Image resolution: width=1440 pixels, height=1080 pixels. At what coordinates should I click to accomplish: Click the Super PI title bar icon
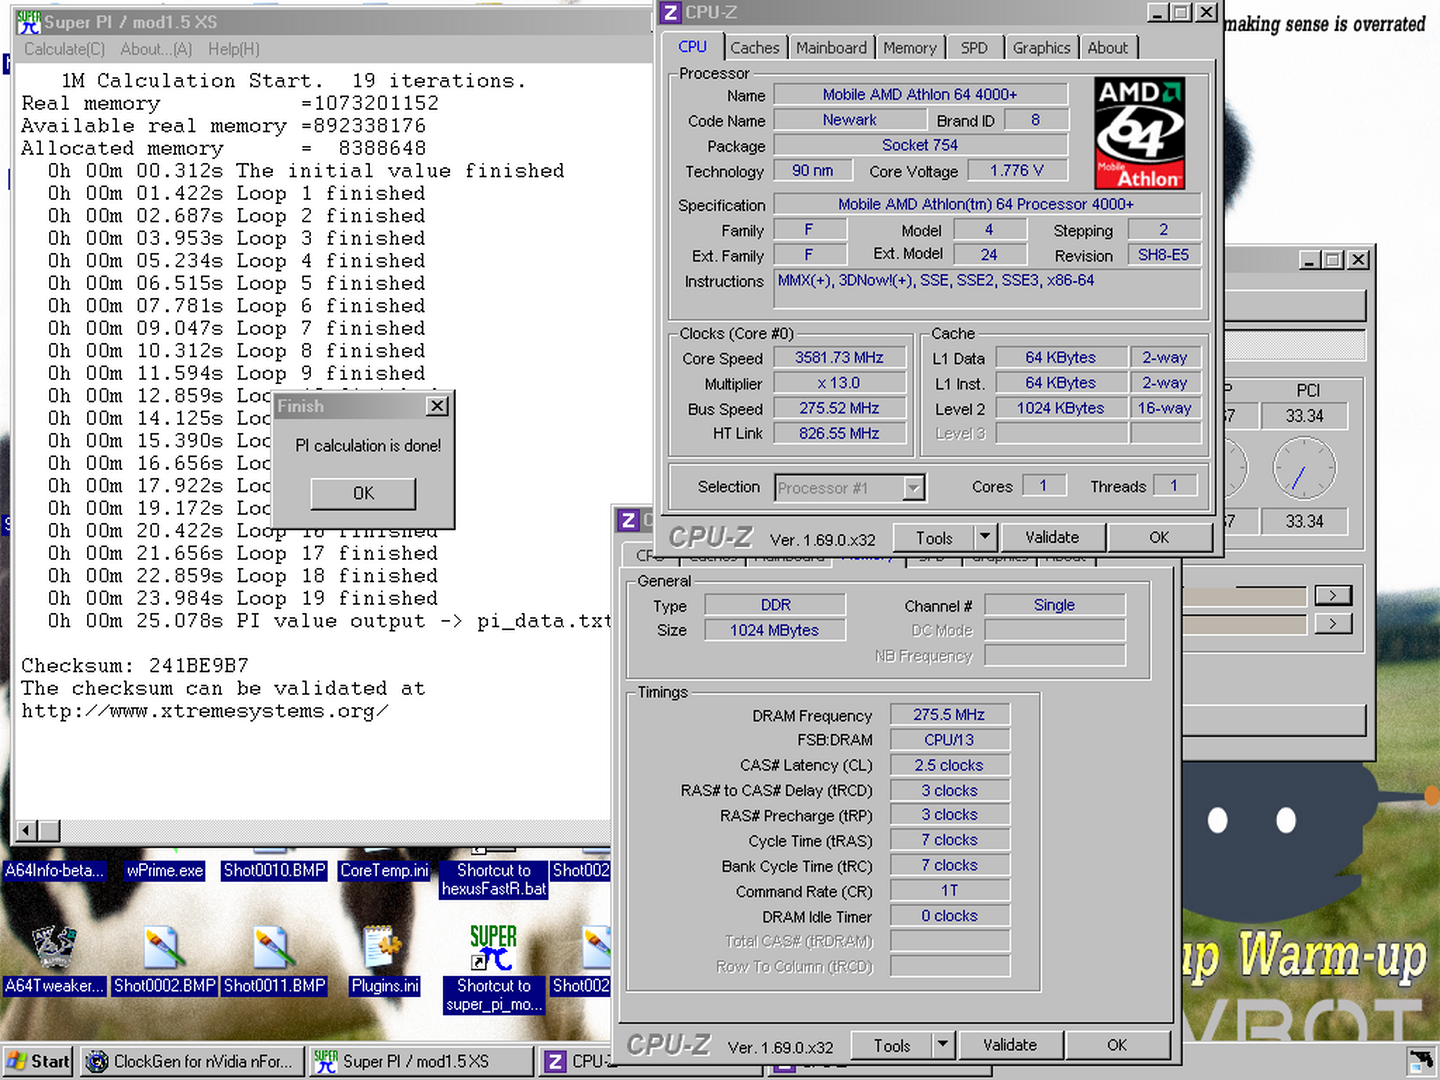(28, 22)
